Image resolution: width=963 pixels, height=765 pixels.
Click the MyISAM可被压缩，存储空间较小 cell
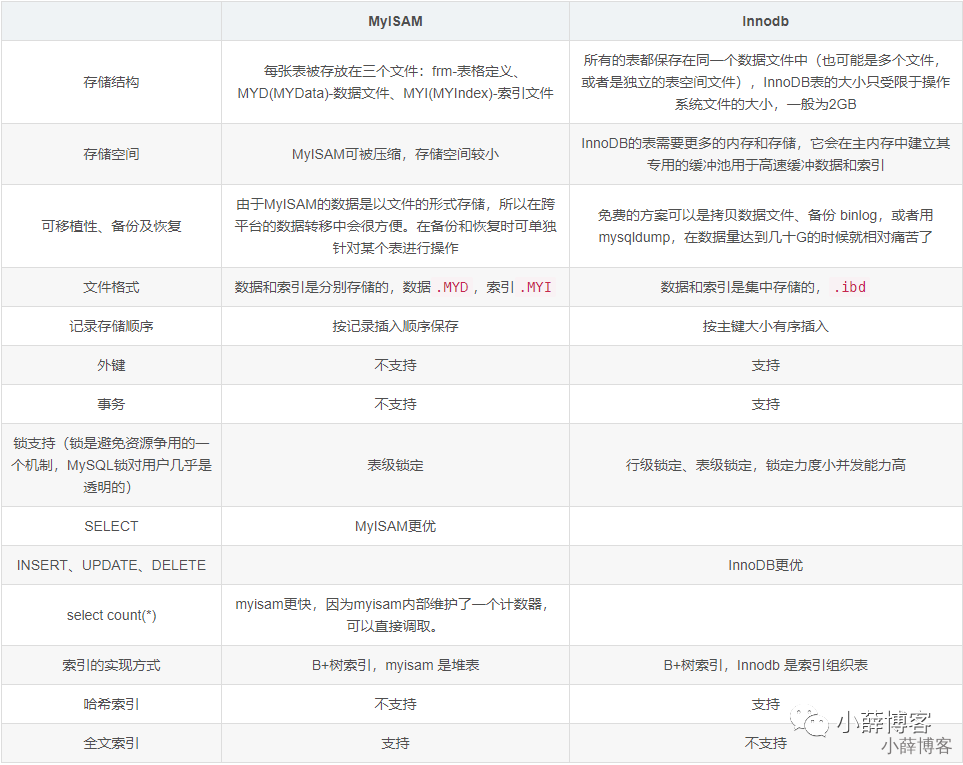(395, 154)
